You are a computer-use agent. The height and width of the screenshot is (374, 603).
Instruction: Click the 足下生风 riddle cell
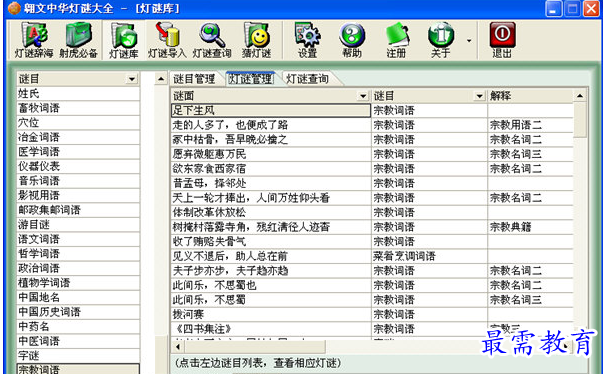pyautogui.click(x=271, y=110)
